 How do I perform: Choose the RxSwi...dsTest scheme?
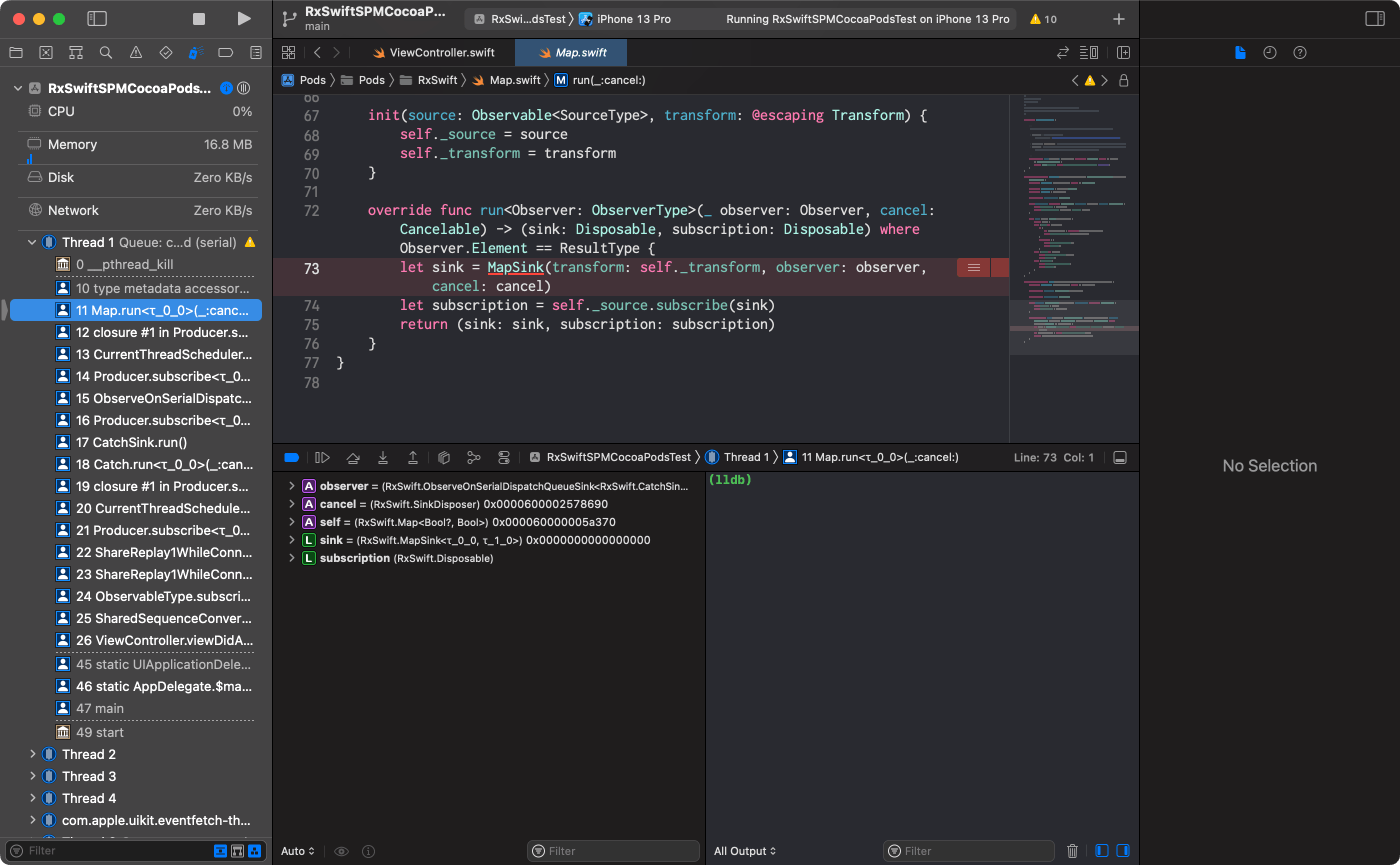click(x=519, y=19)
